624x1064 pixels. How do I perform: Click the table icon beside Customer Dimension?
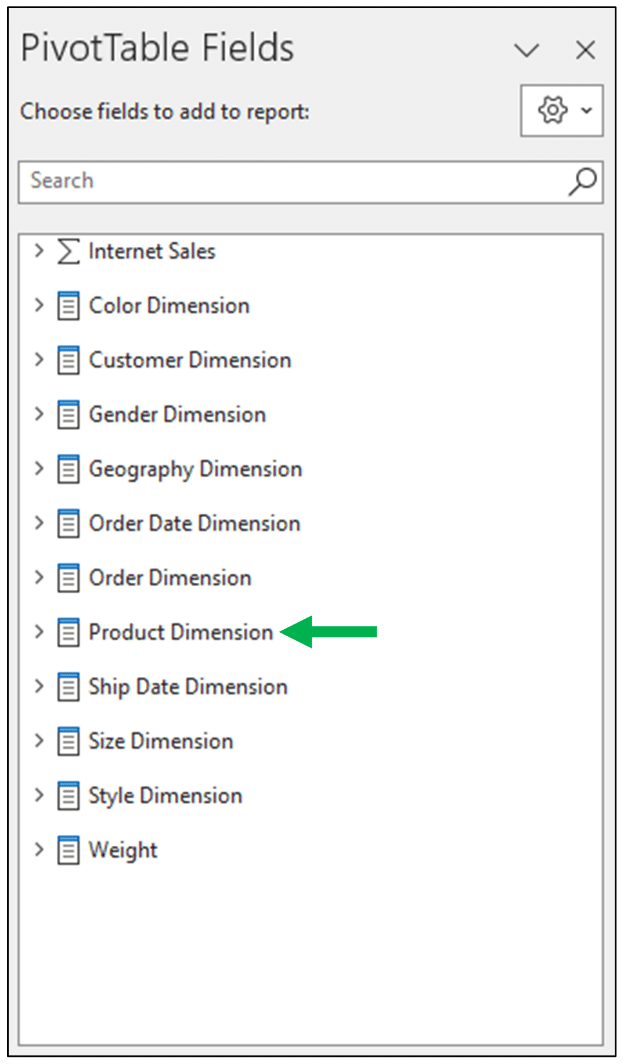[66, 360]
